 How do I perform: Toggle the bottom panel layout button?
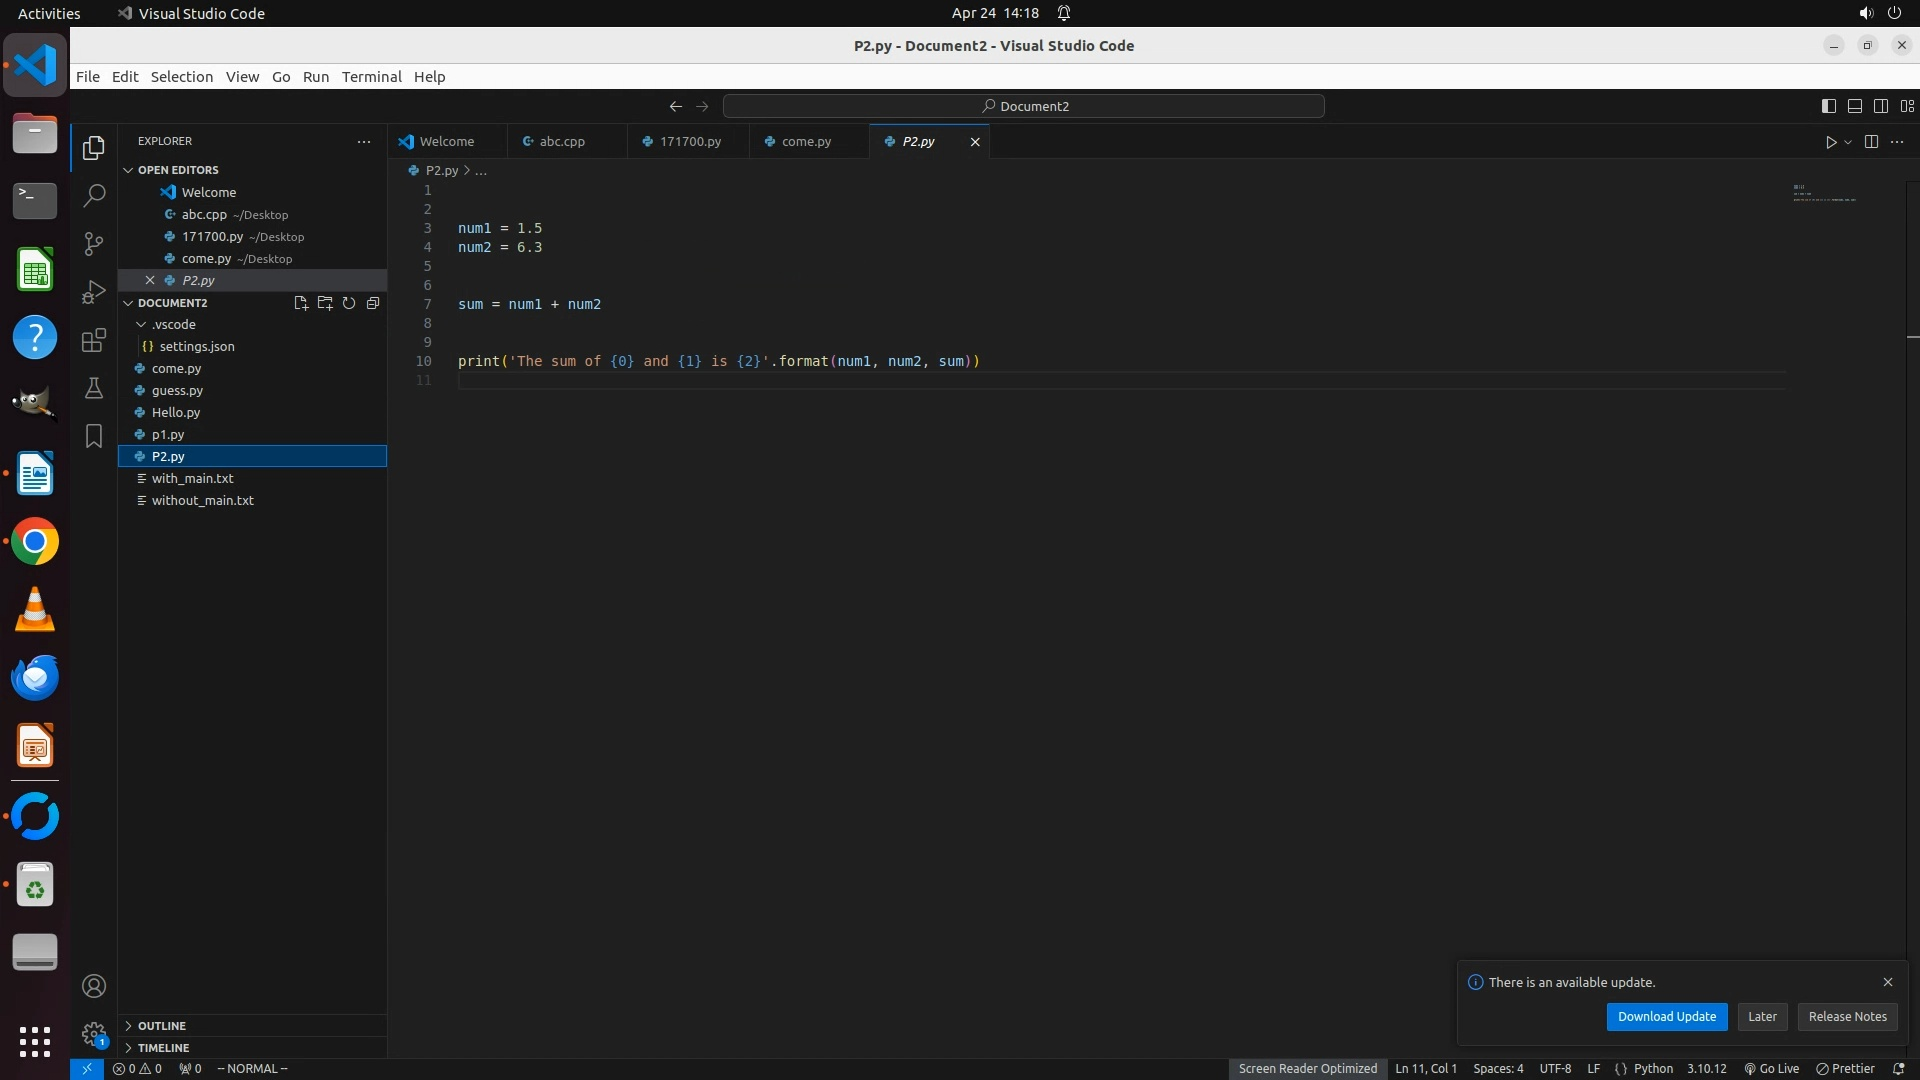(1855, 106)
